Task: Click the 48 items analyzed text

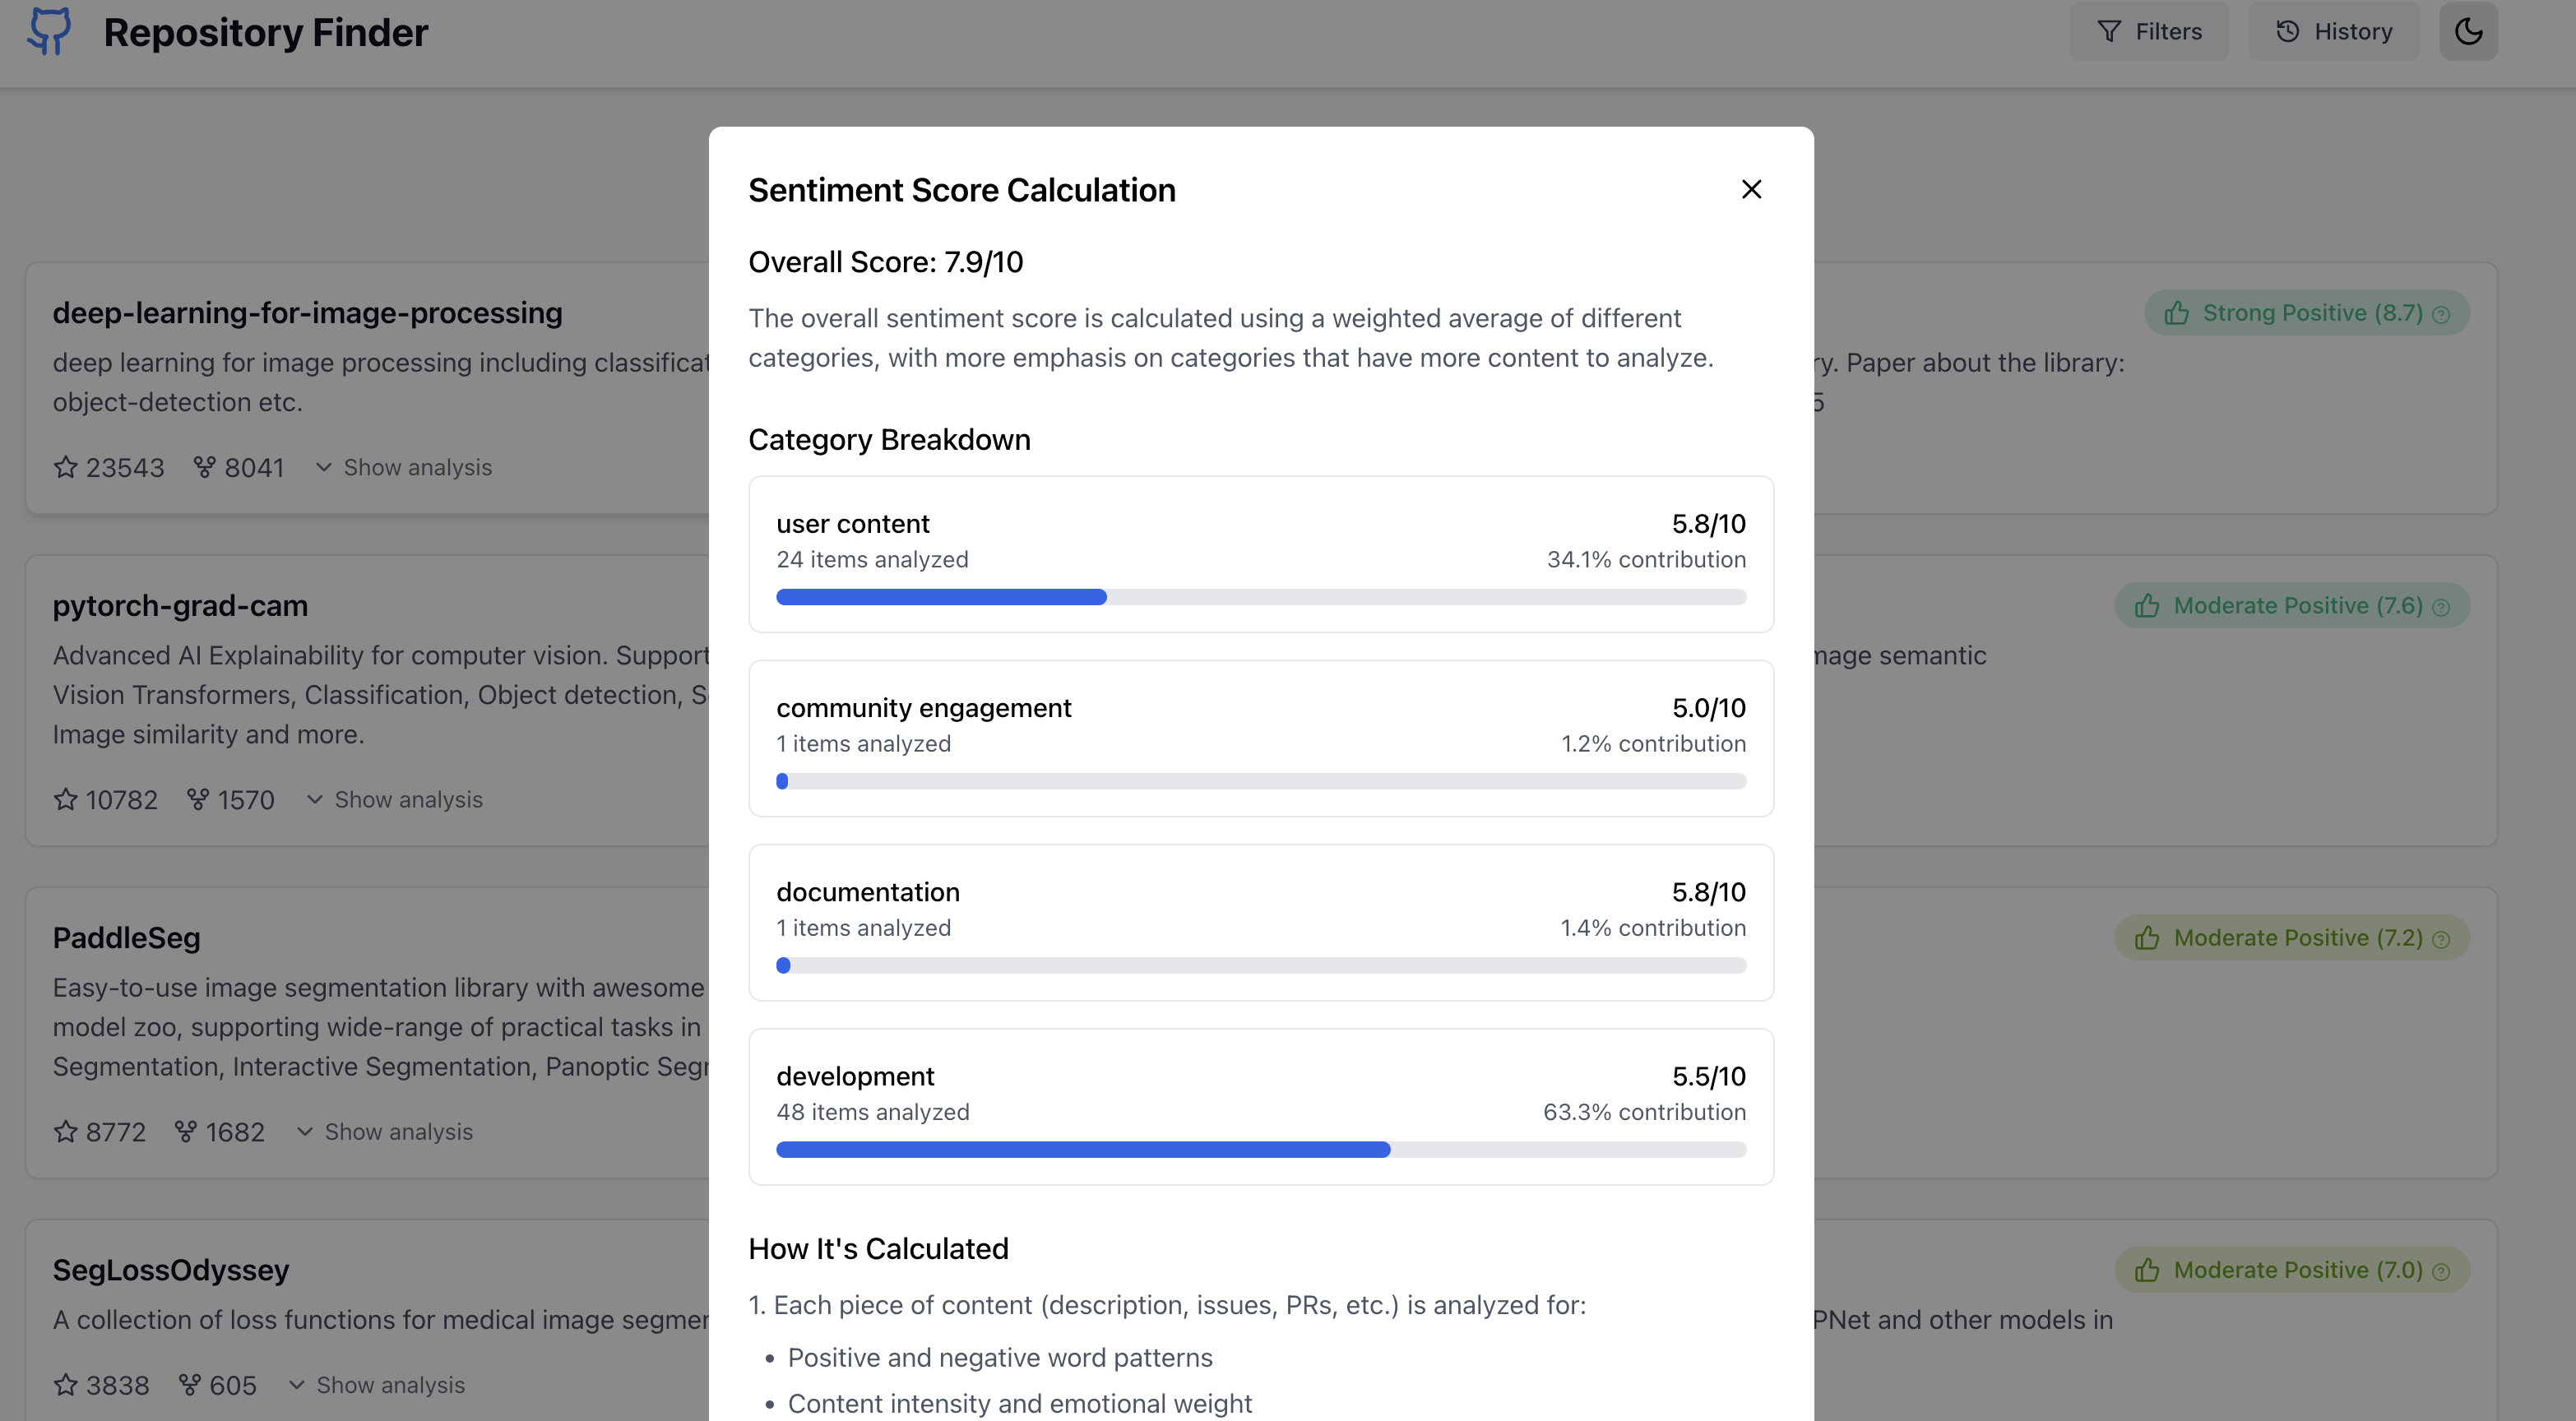Action: click(x=873, y=1112)
